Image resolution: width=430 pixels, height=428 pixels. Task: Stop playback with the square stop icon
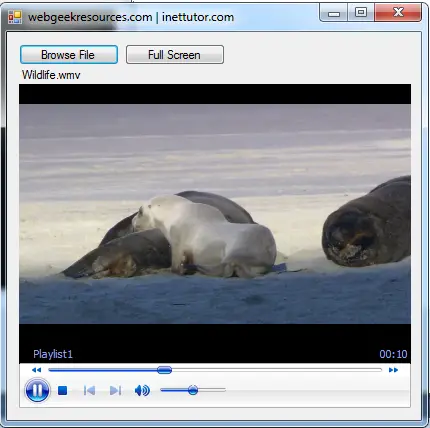pyautogui.click(x=62, y=390)
